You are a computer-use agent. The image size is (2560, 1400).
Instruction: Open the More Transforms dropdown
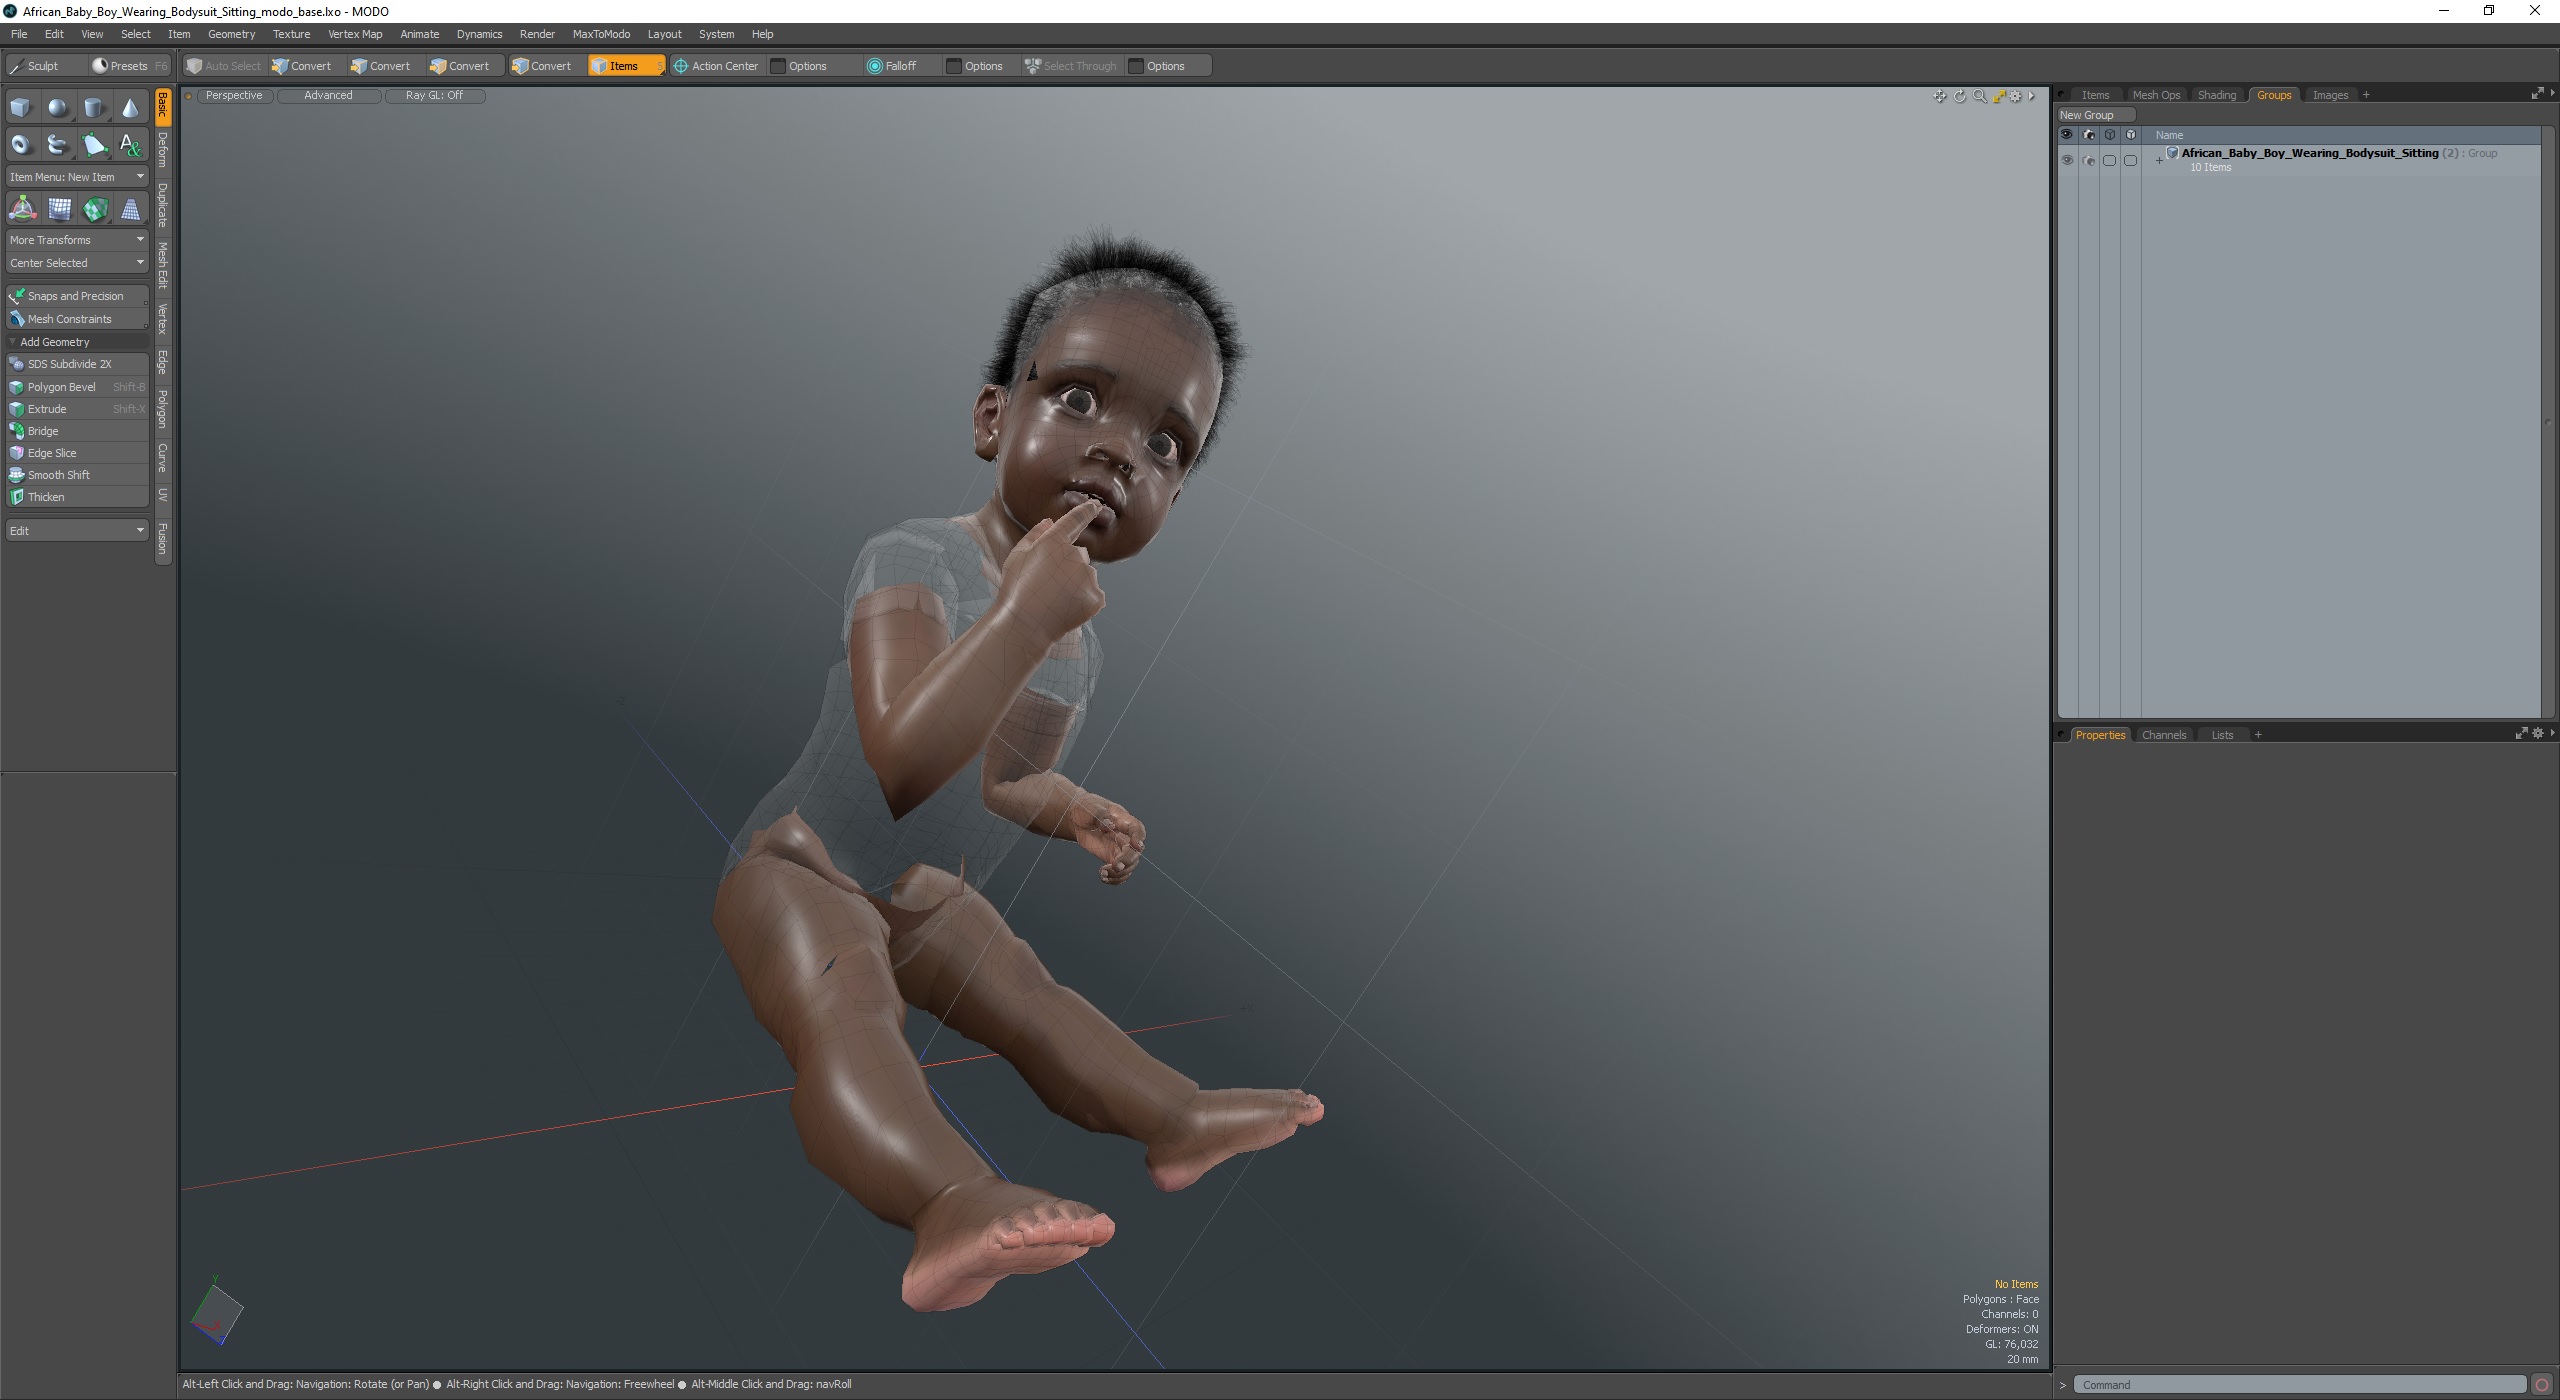[x=76, y=240]
